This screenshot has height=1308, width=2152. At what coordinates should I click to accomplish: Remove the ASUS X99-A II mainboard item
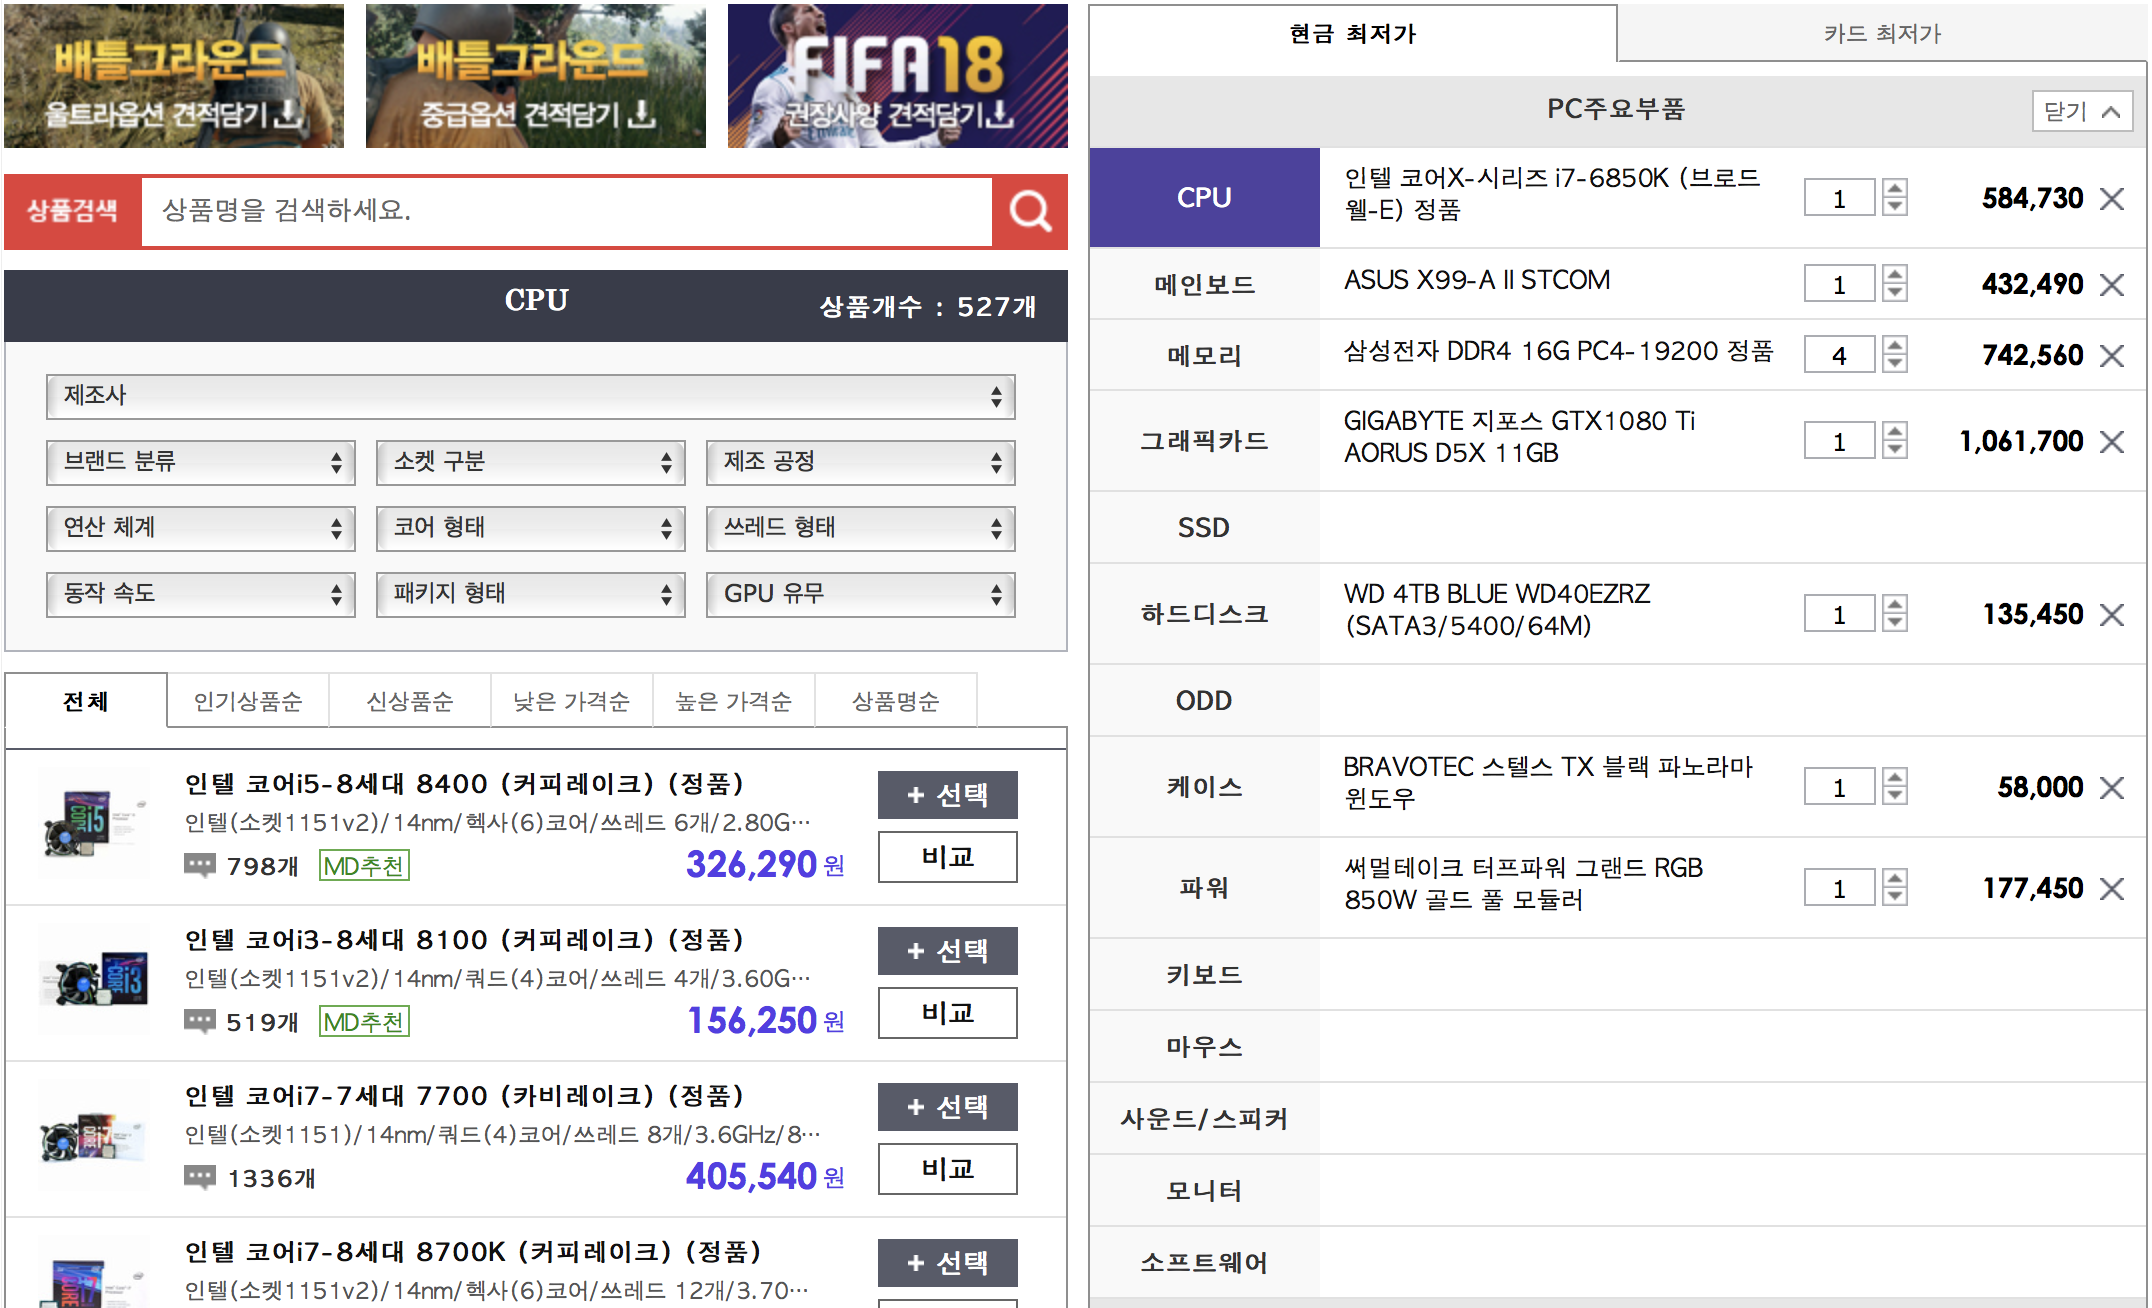[x=2112, y=285]
